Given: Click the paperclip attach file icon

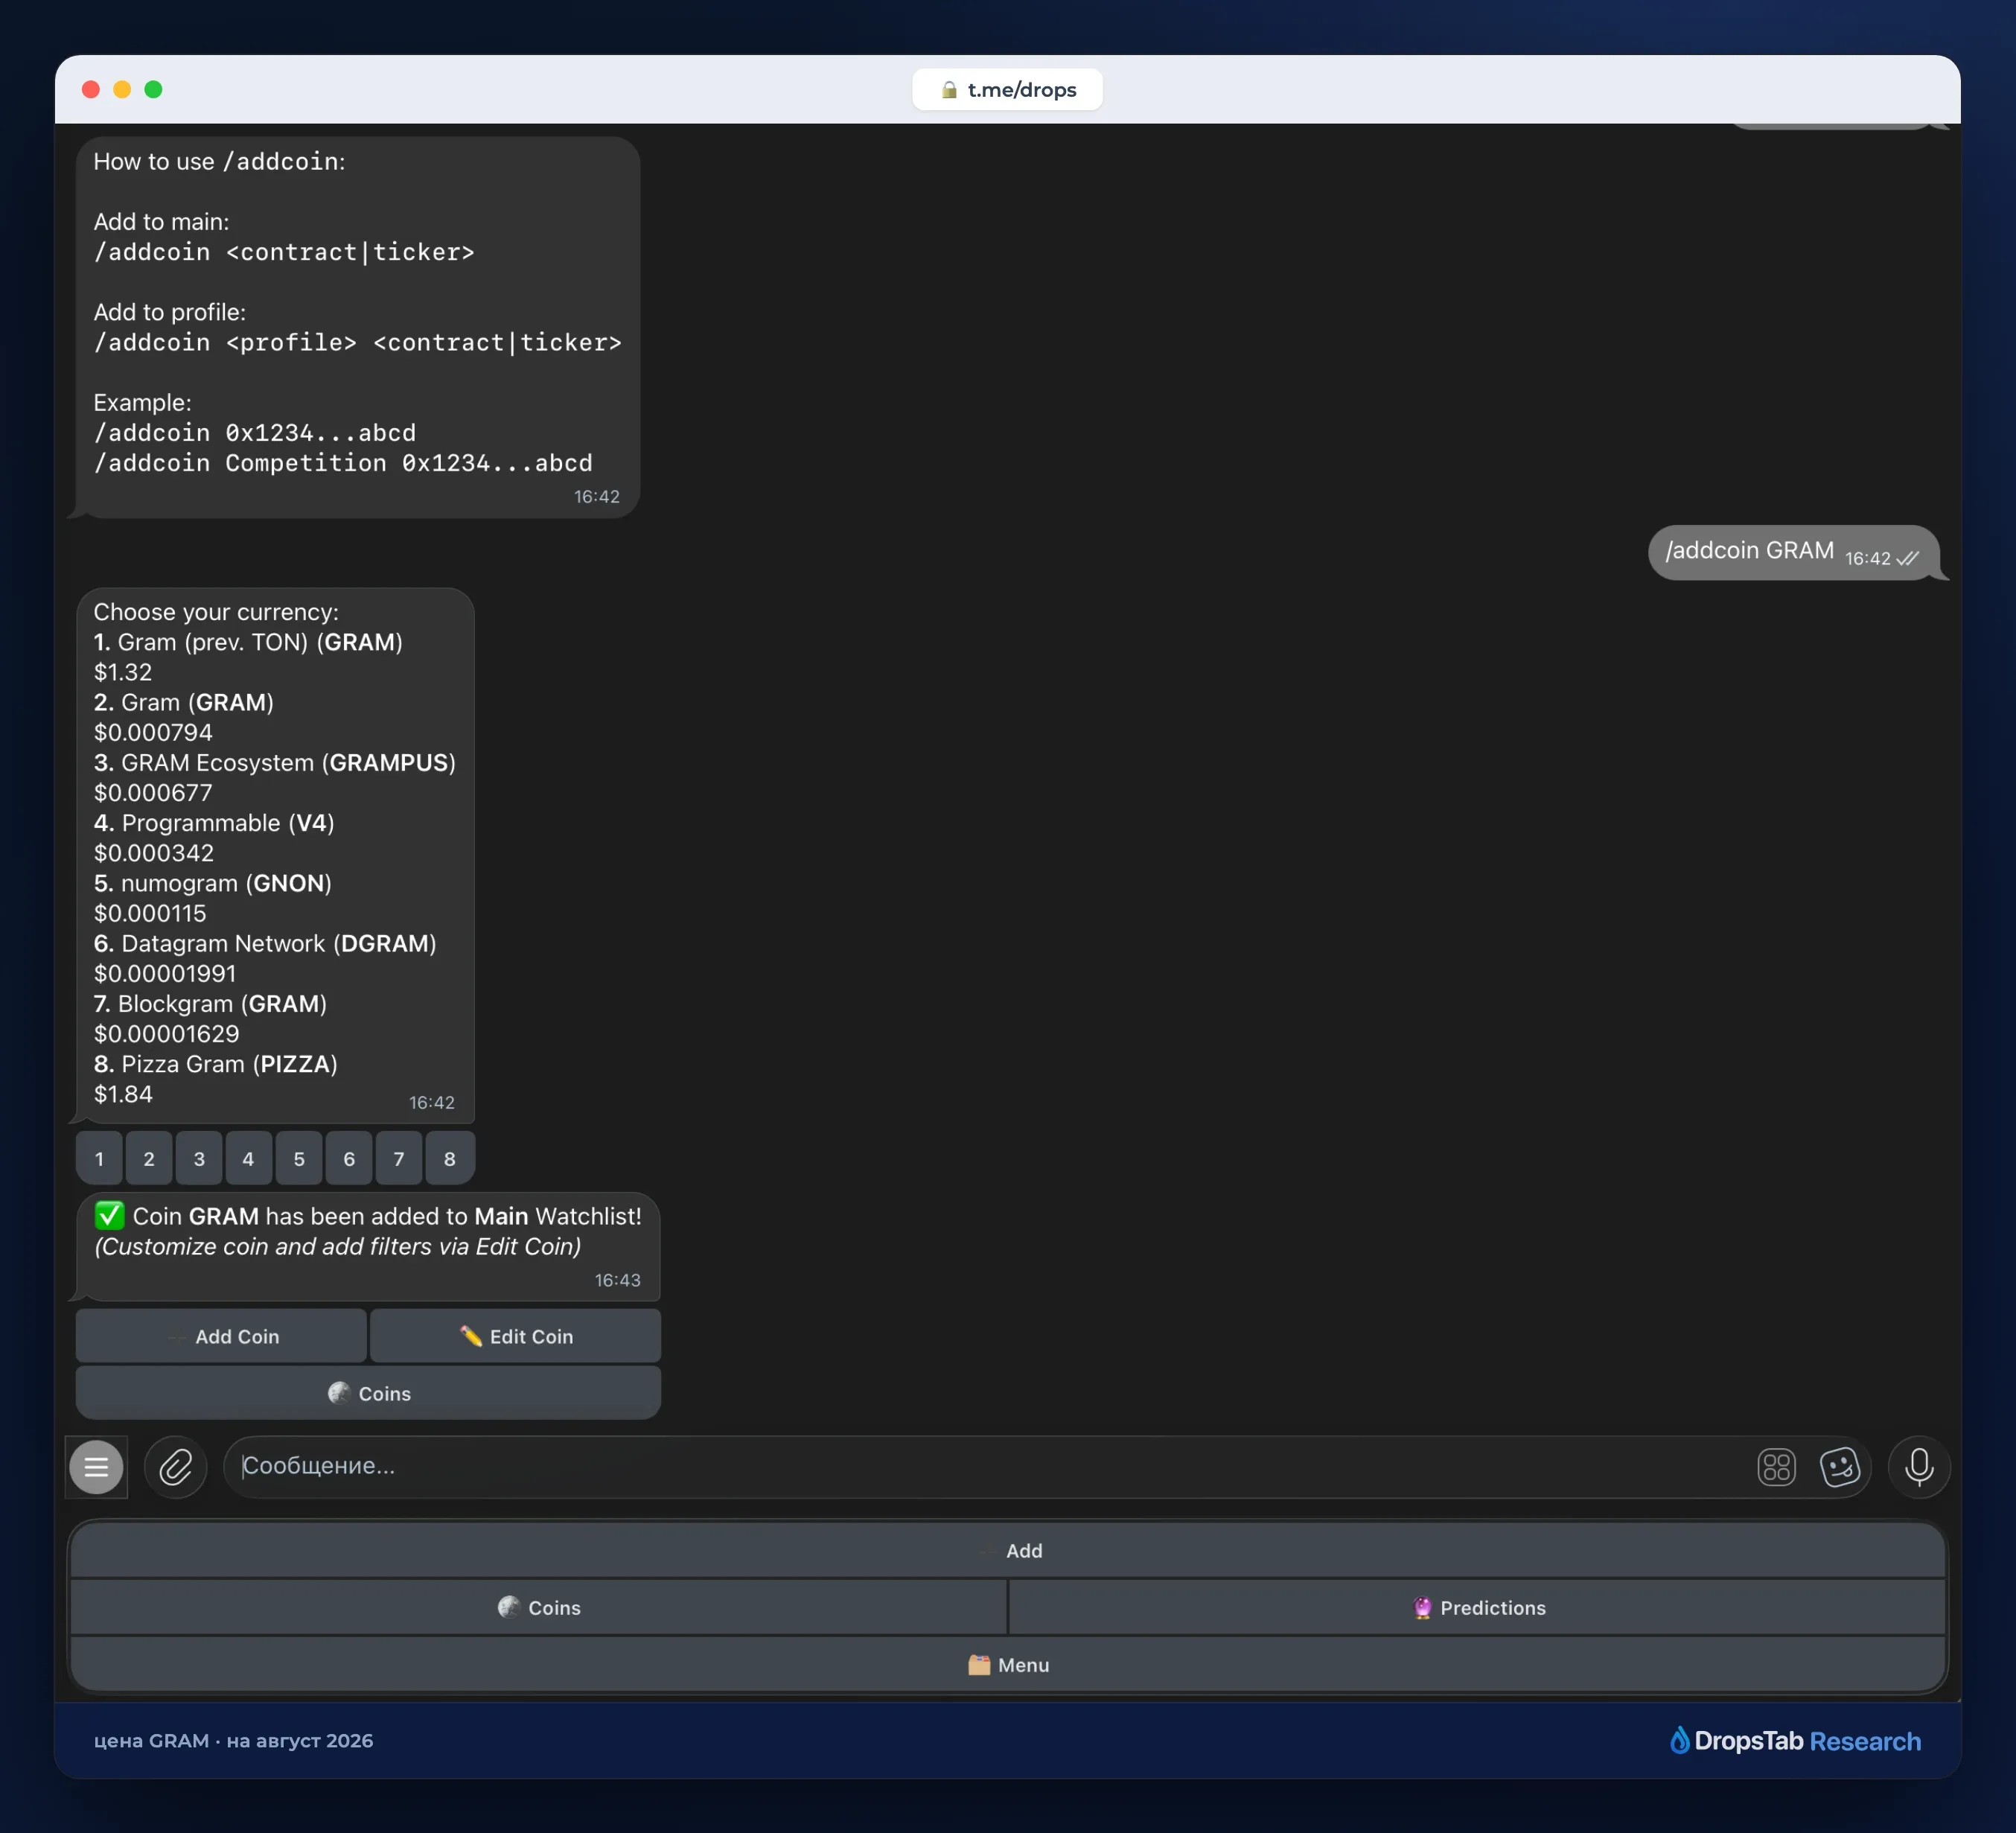Looking at the screenshot, I should [176, 1467].
